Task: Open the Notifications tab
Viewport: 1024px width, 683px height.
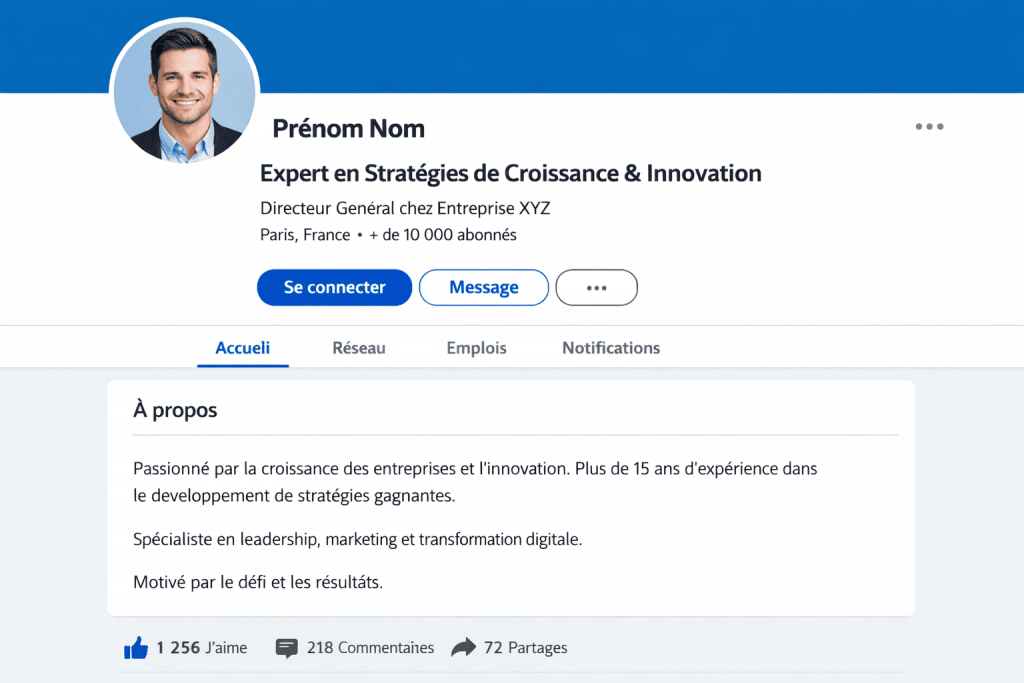Action: point(611,348)
